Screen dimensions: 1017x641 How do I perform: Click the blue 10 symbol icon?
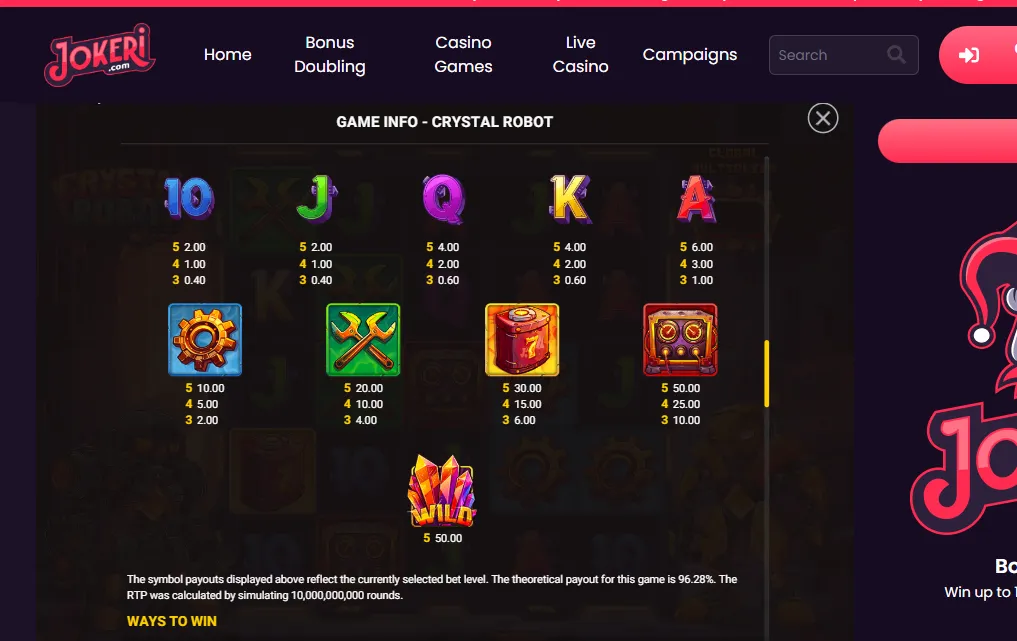click(189, 198)
